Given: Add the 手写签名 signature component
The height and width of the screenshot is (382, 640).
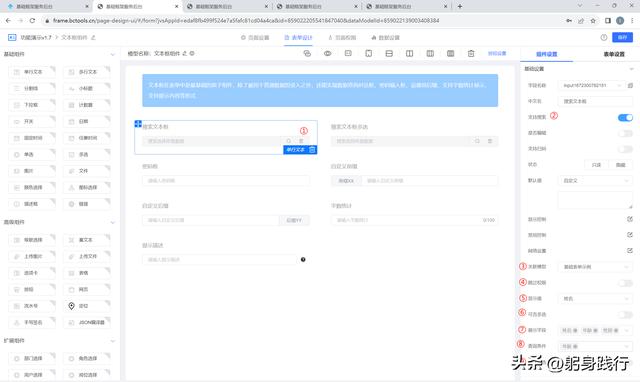Looking at the screenshot, I should coord(32,322).
